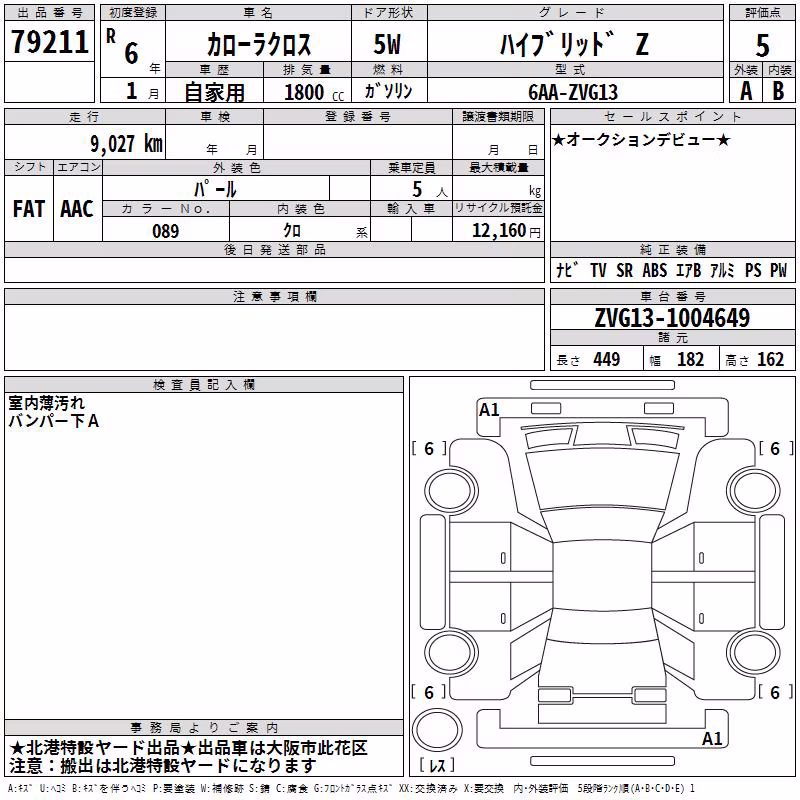Click the first registration year R 6
Screen dimensions: 800x800
(x=122, y=47)
